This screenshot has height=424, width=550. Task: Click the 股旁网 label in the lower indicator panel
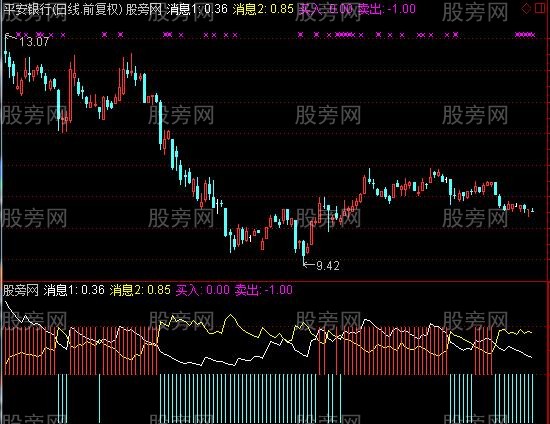coord(20,291)
